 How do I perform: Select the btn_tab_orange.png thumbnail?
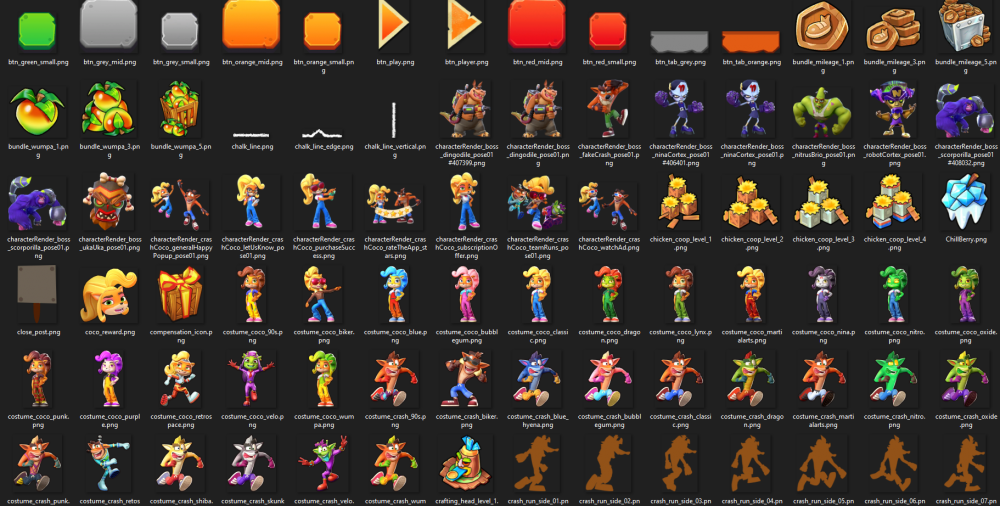click(751, 41)
